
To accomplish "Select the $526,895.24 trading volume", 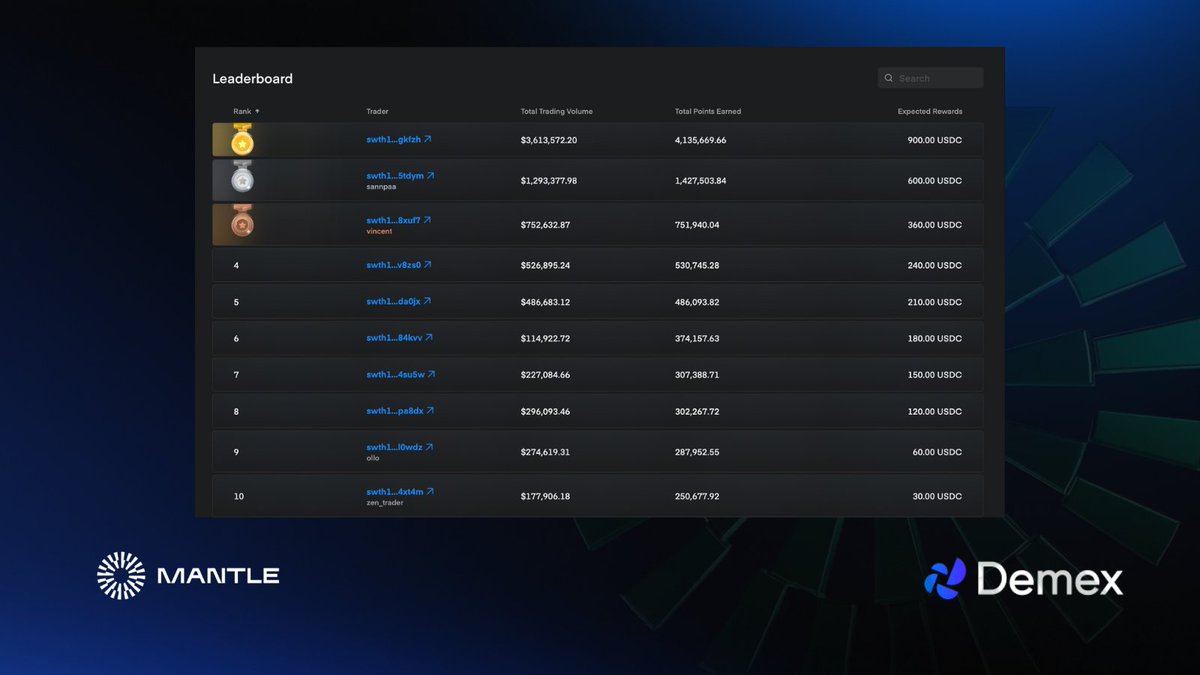I will coord(545,266).
